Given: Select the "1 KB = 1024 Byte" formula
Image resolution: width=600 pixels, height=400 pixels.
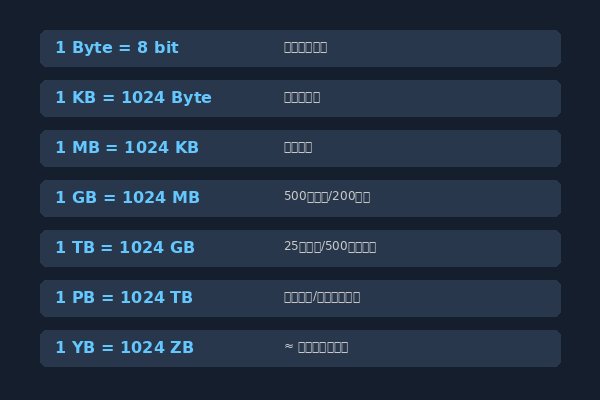Looking at the screenshot, I should click(x=134, y=98).
